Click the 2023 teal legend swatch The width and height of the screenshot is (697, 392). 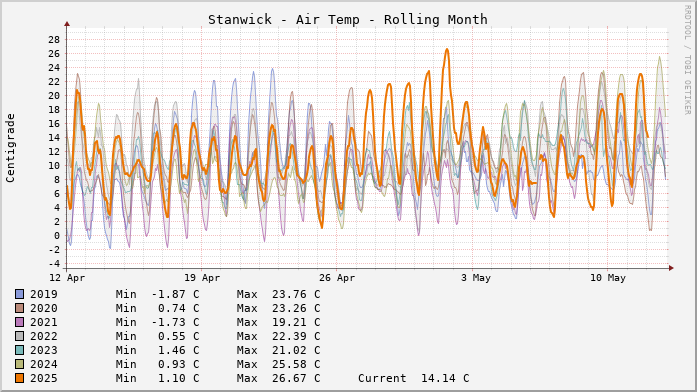[x=19, y=350]
